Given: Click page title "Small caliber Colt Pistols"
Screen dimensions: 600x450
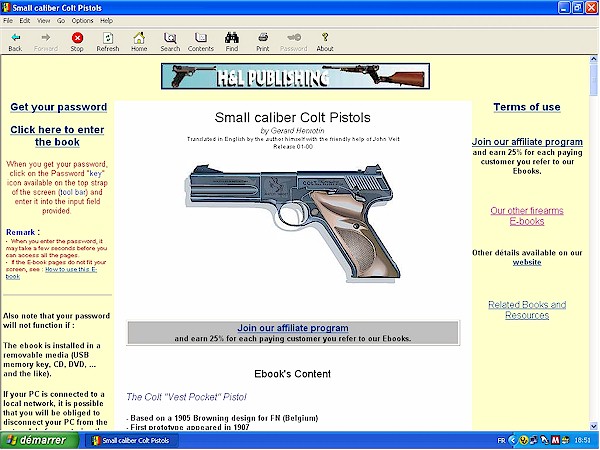Looking at the screenshot, I should coord(292,117).
